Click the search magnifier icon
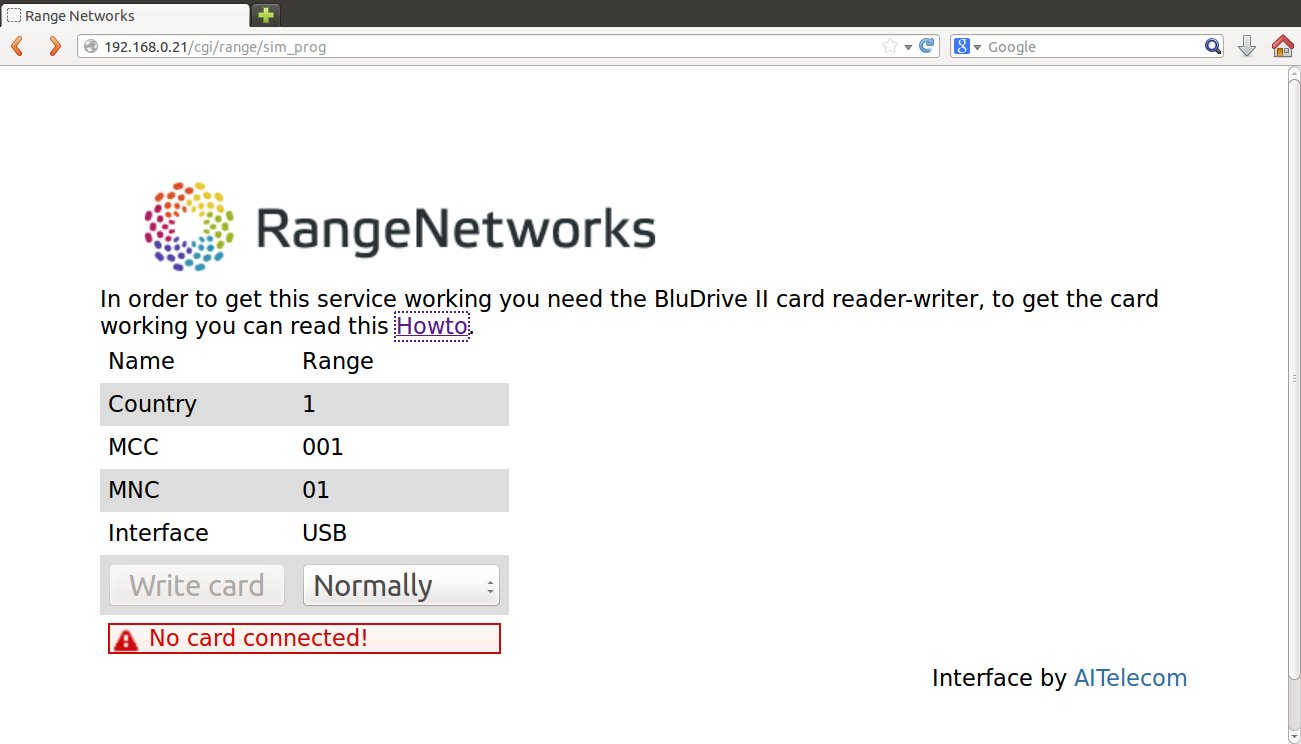 [x=1212, y=46]
